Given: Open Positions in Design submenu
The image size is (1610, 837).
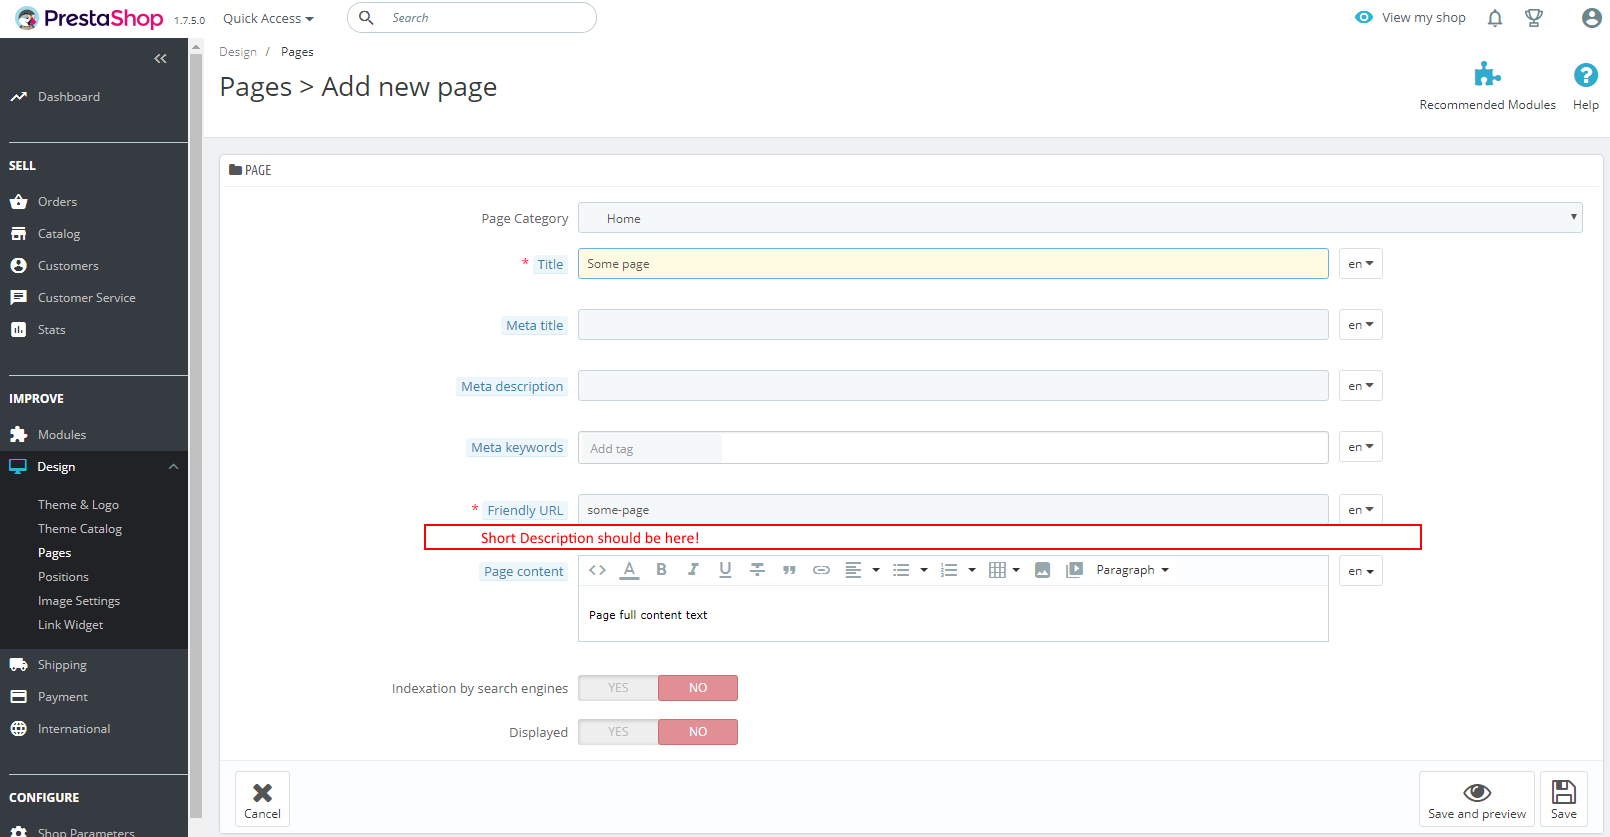Looking at the screenshot, I should tap(63, 577).
